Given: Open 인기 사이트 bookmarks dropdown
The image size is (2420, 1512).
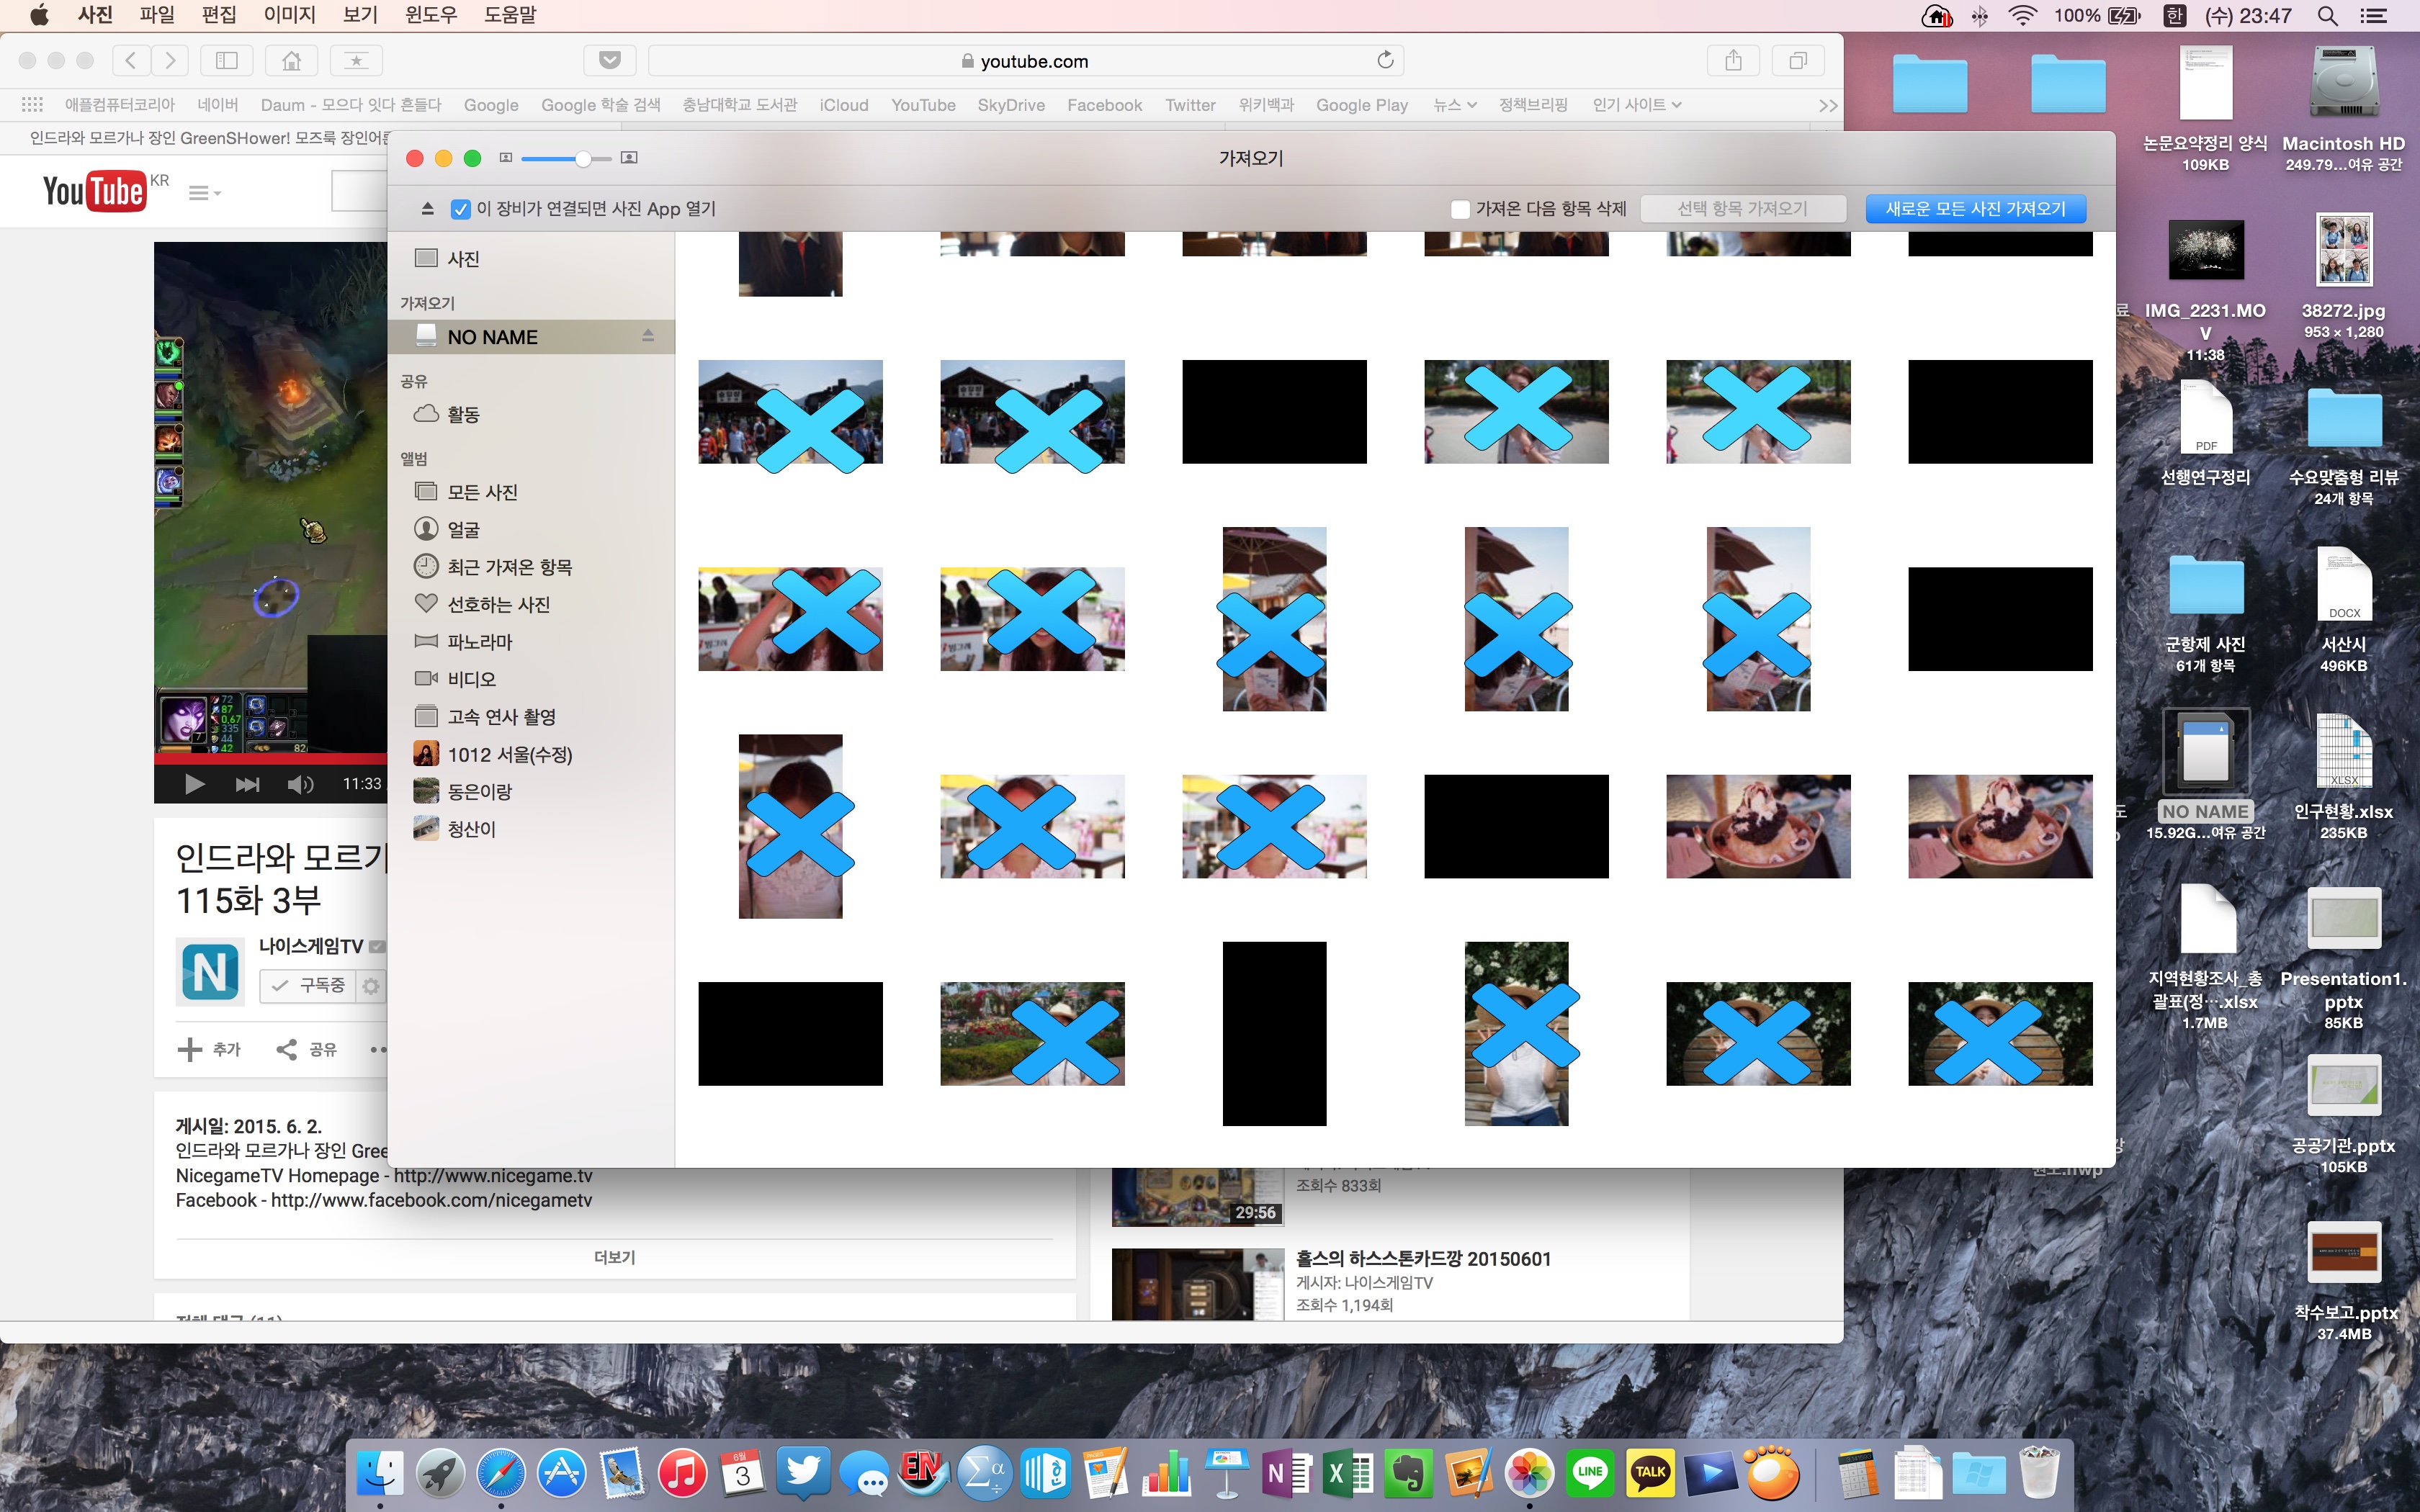Looking at the screenshot, I should click(x=1636, y=105).
